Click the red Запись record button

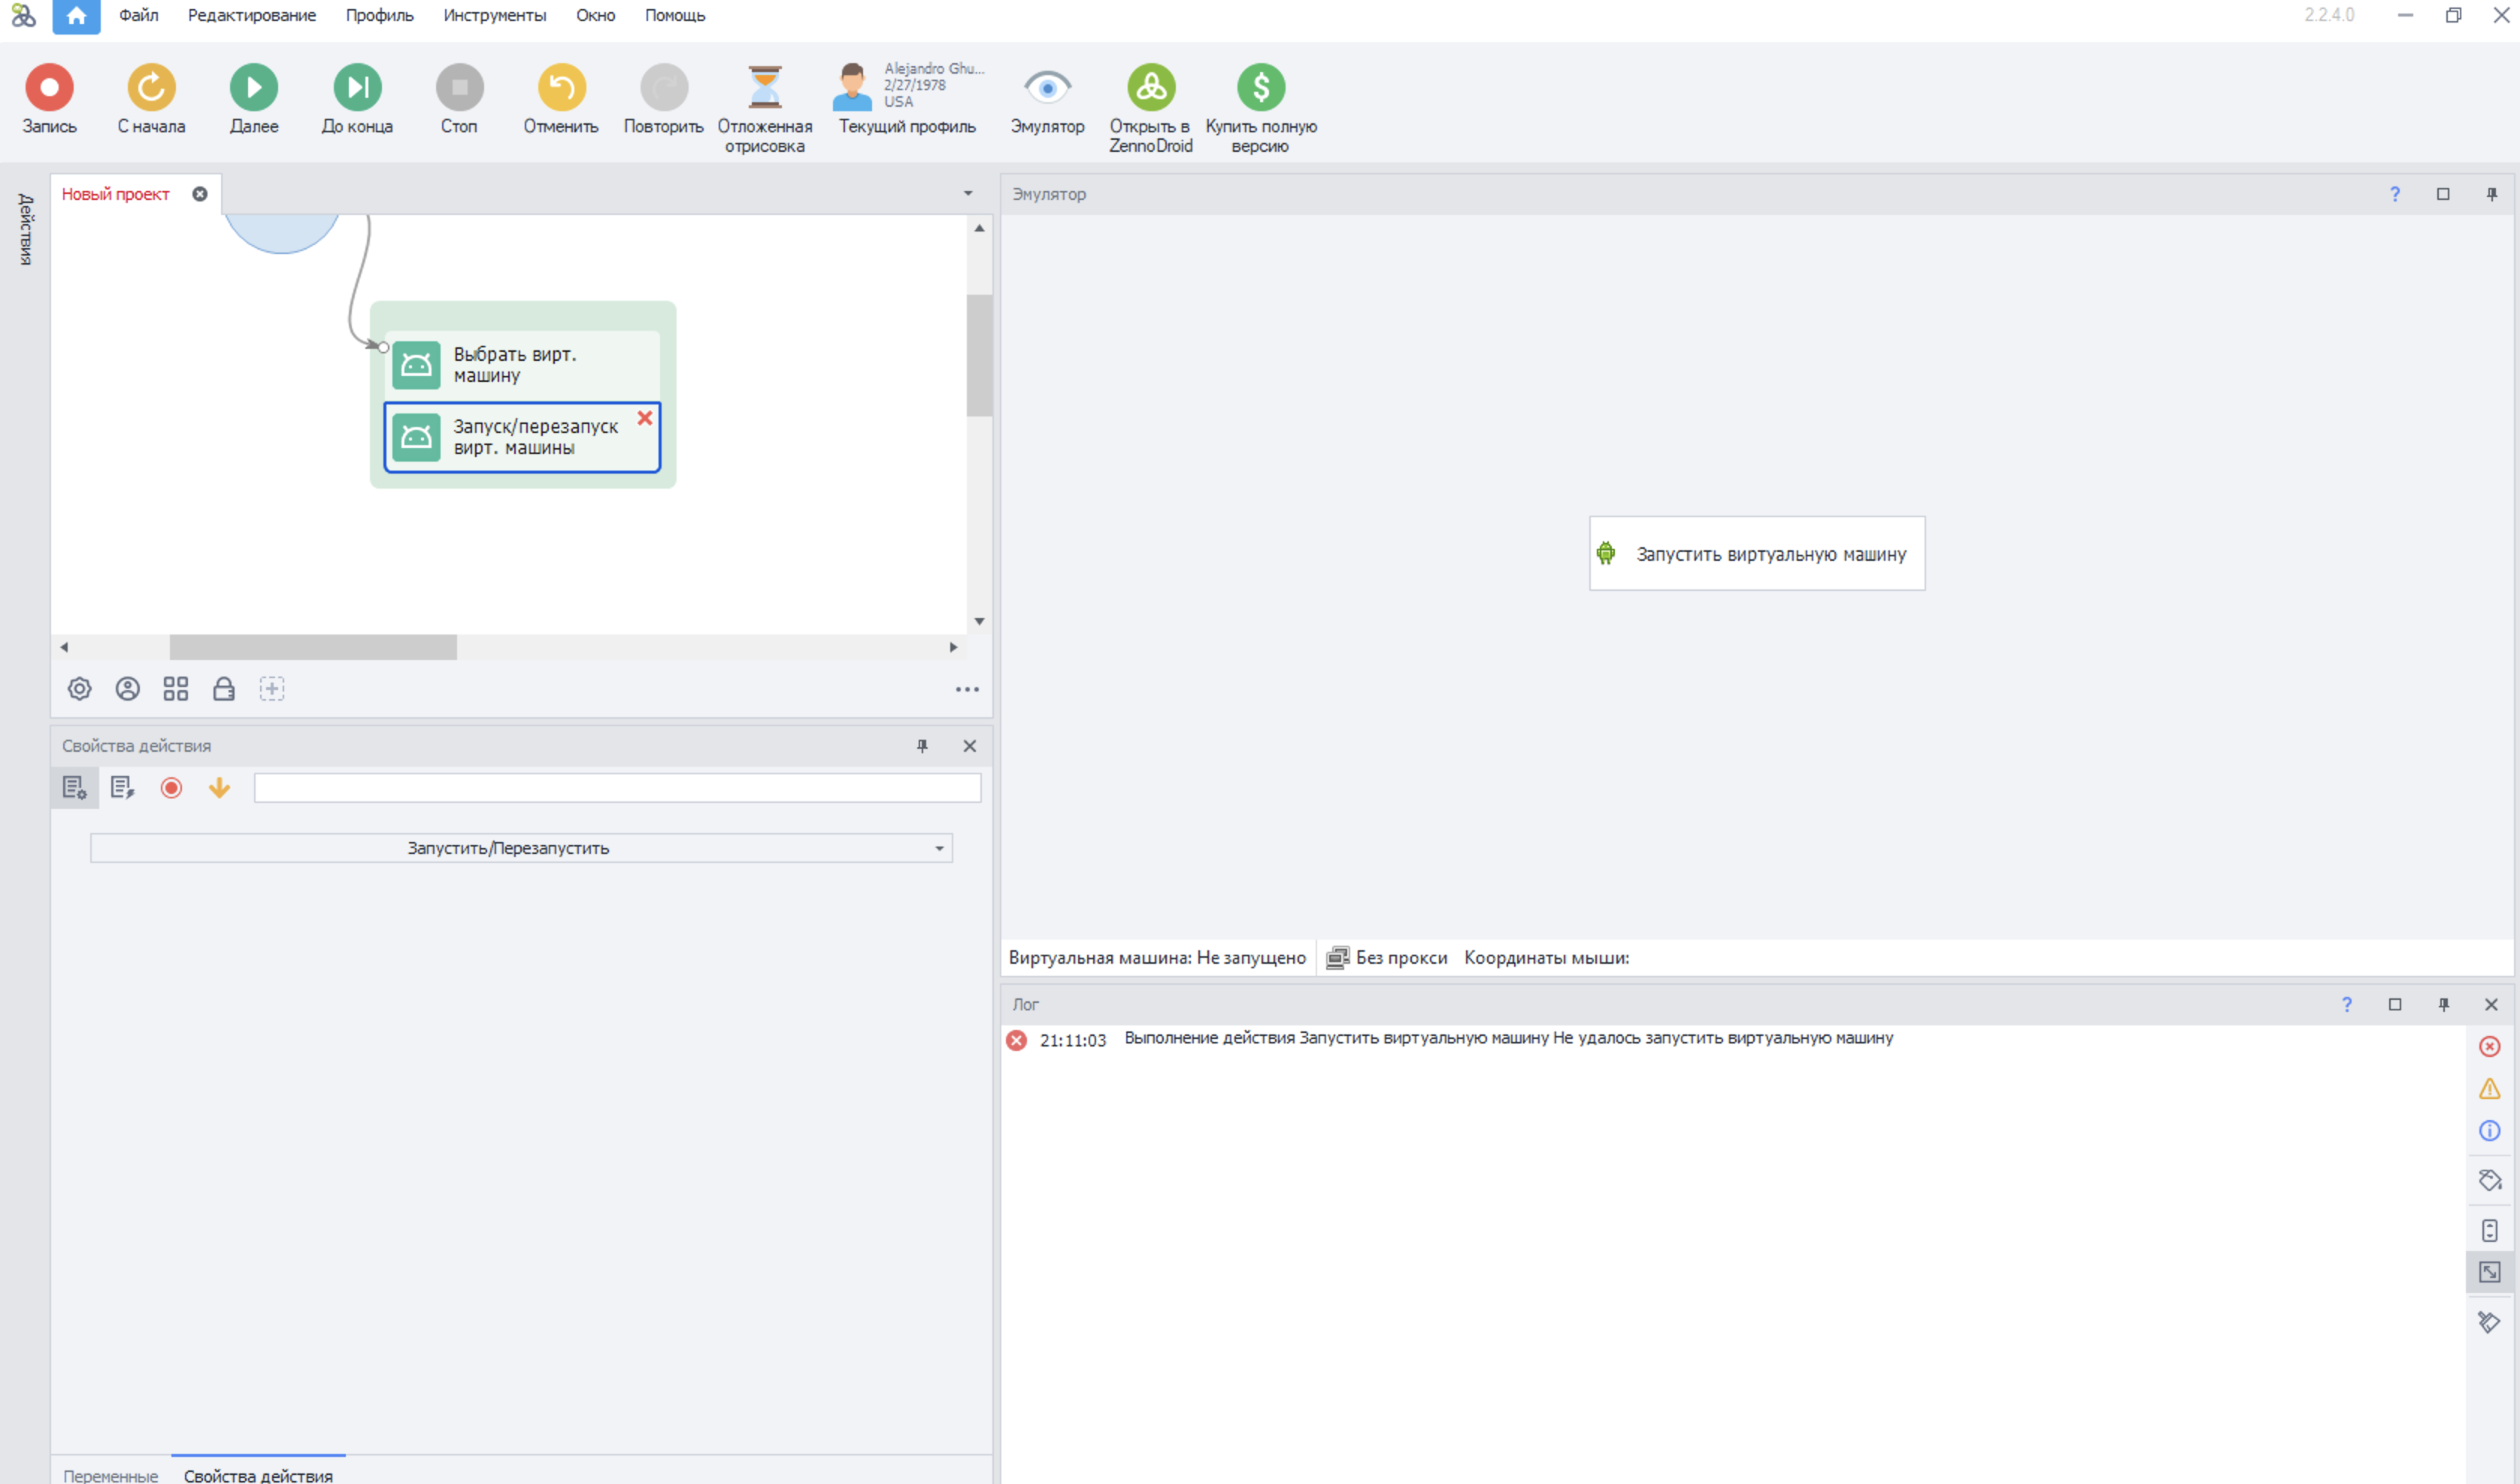49,88
